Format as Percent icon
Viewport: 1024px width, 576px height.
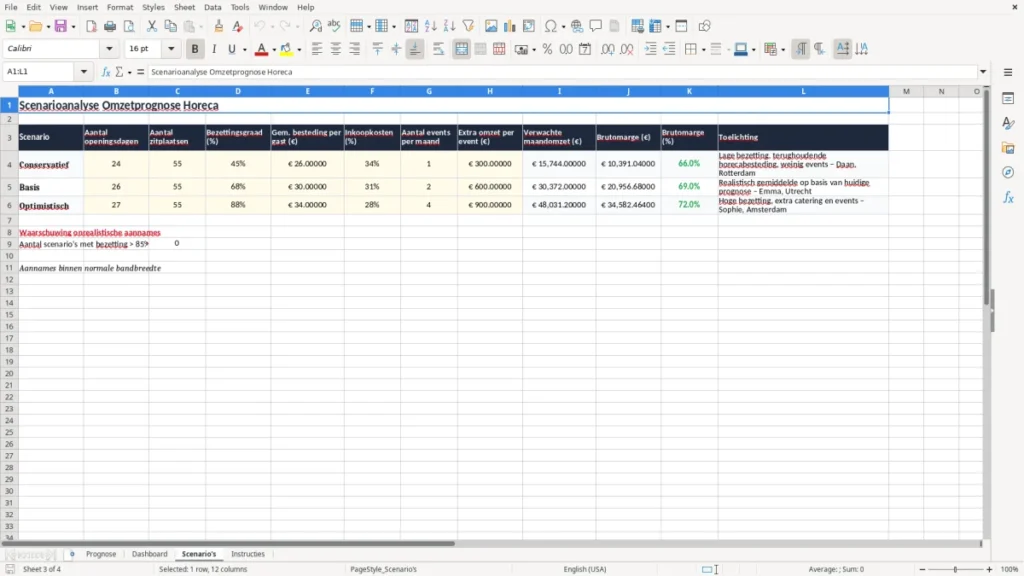pyautogui.click(x=547, y=49)
